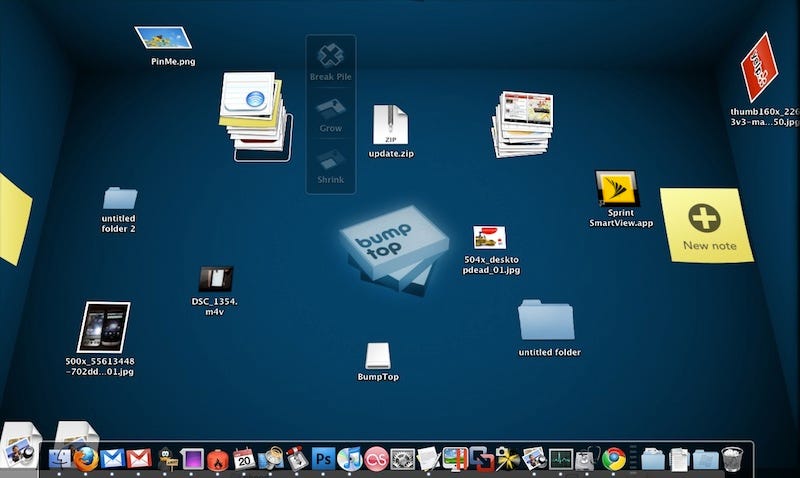Select the BumpTop drive icon

tap(378, 356)
